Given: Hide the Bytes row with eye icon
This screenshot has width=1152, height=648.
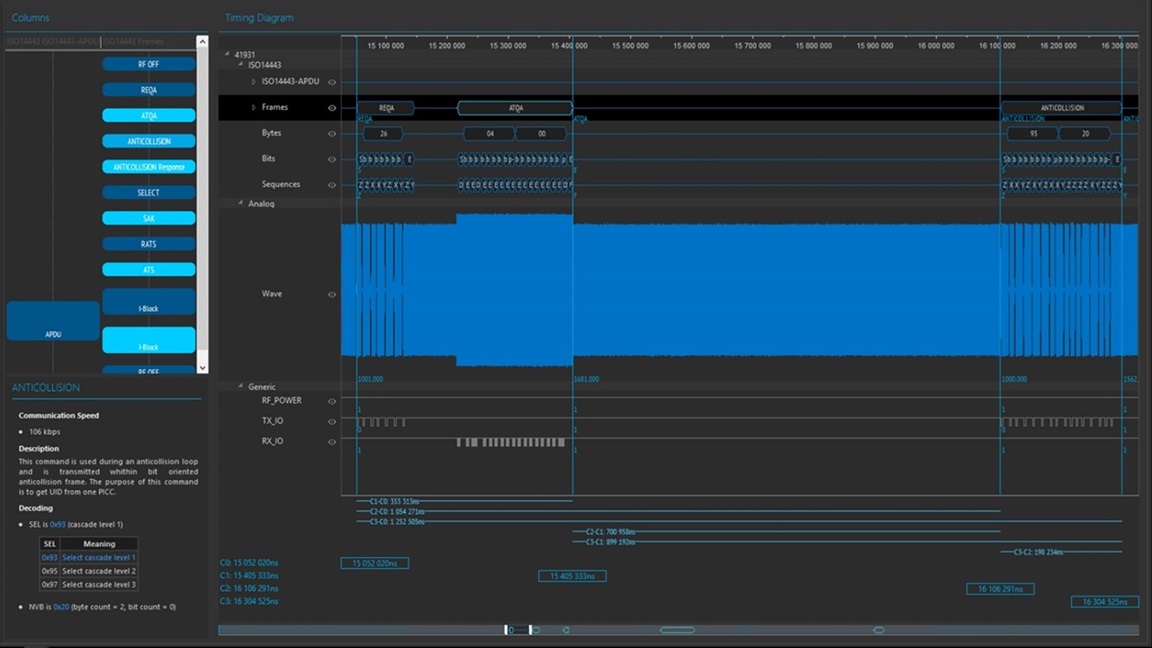Looking at the screenshot, I should pyautogui.click(x=332, y=134).
